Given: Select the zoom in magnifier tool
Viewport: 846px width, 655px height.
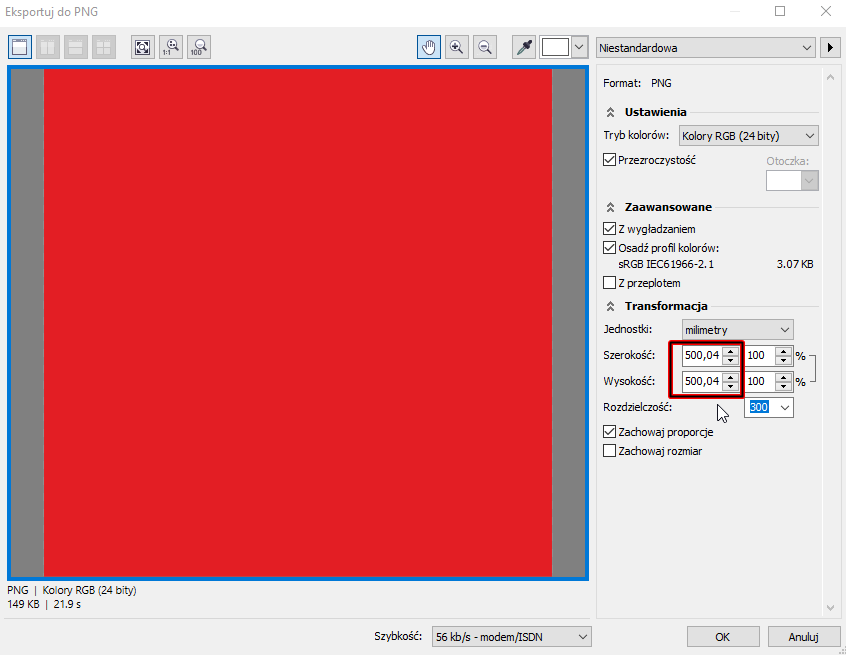Looking at the screenshot, I should pos(457,47).
